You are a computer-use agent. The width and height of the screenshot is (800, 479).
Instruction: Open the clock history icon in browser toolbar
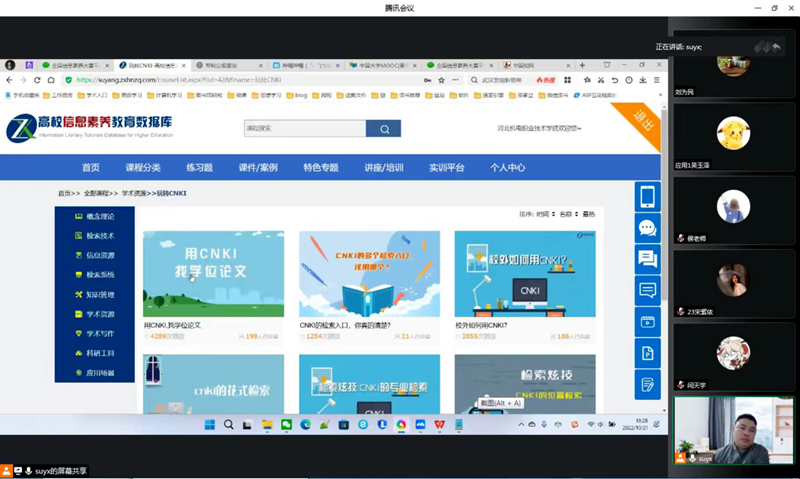coord(629,80)
